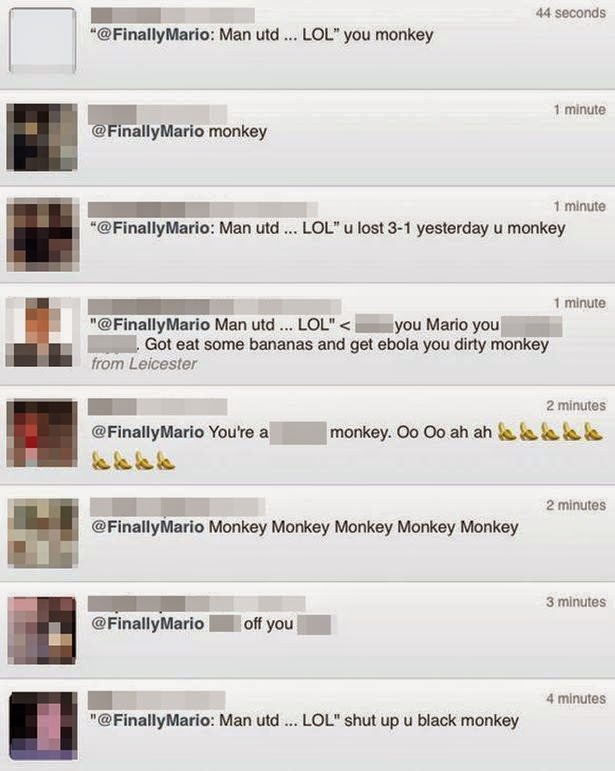
Task: Open the "3 minutes" timestamp
Action: tap(576, 602)
